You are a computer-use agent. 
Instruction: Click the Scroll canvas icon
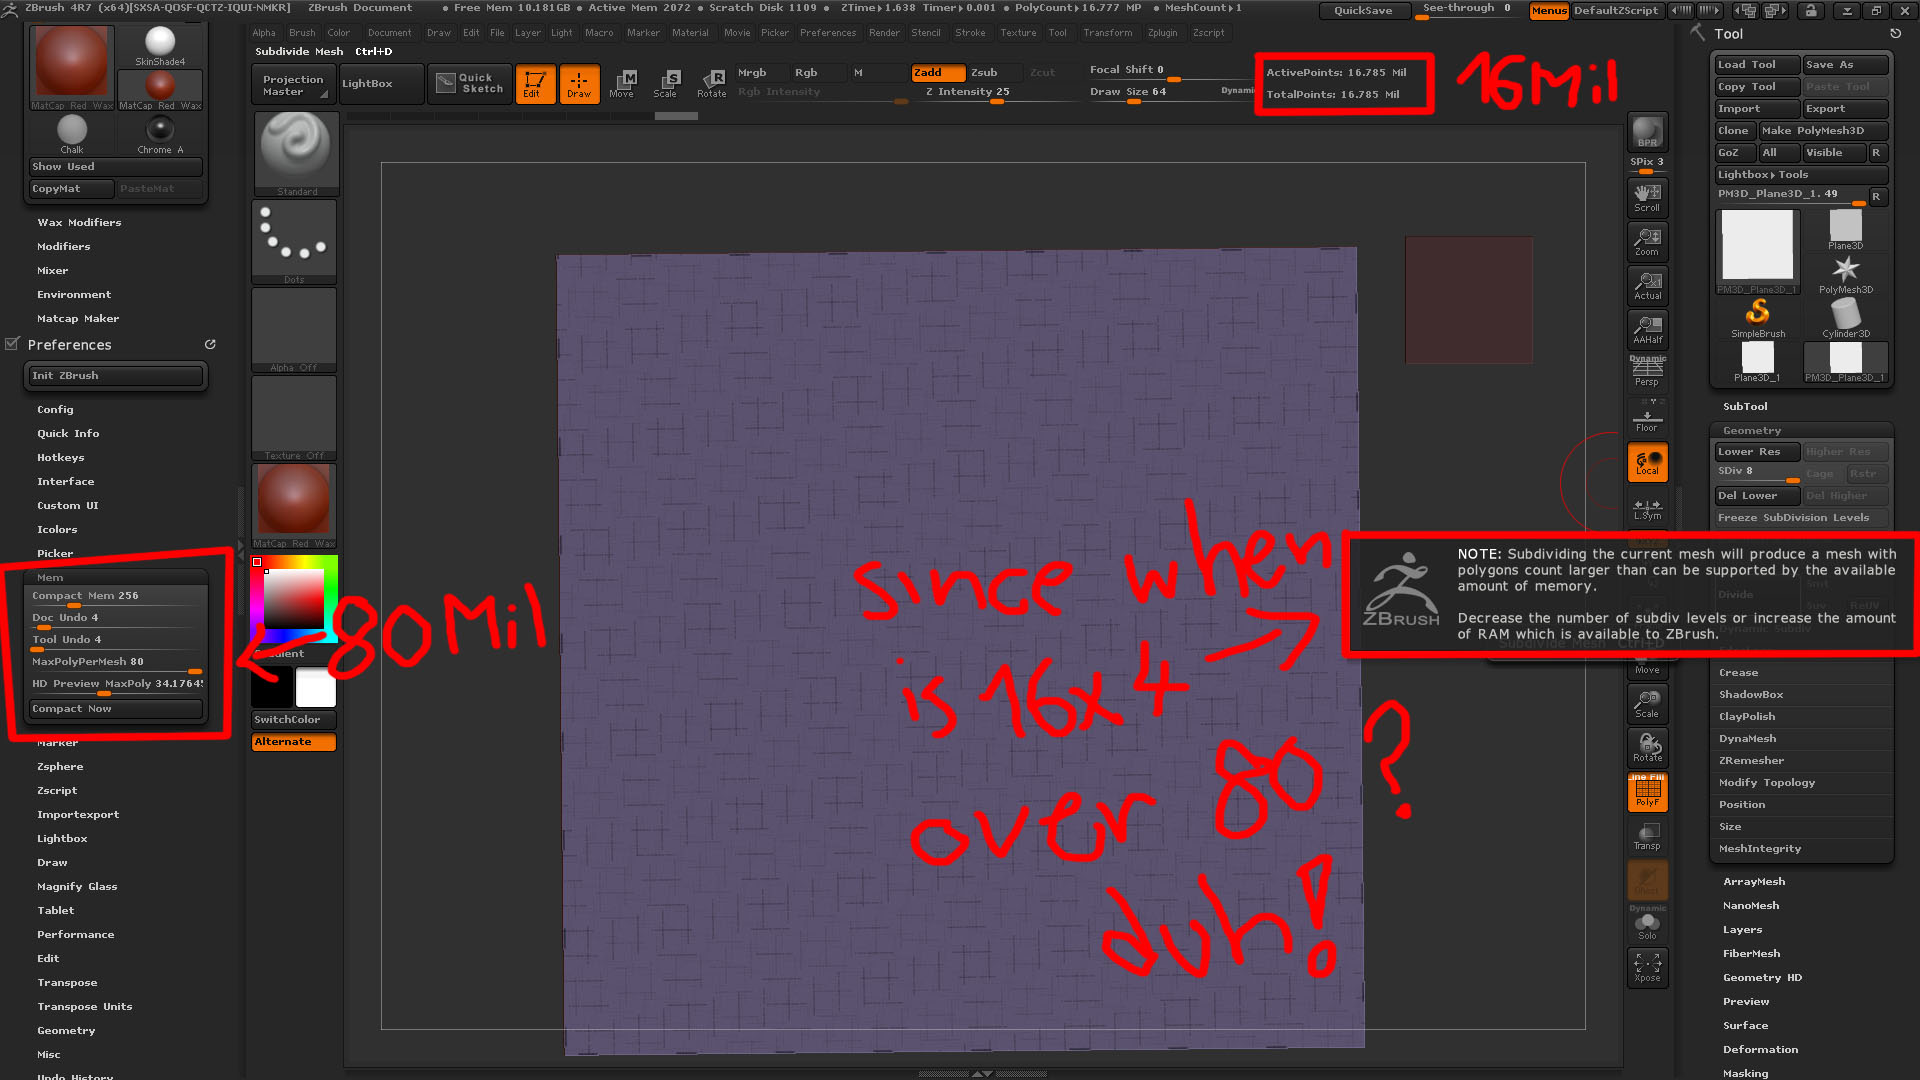coord(1647,197)
